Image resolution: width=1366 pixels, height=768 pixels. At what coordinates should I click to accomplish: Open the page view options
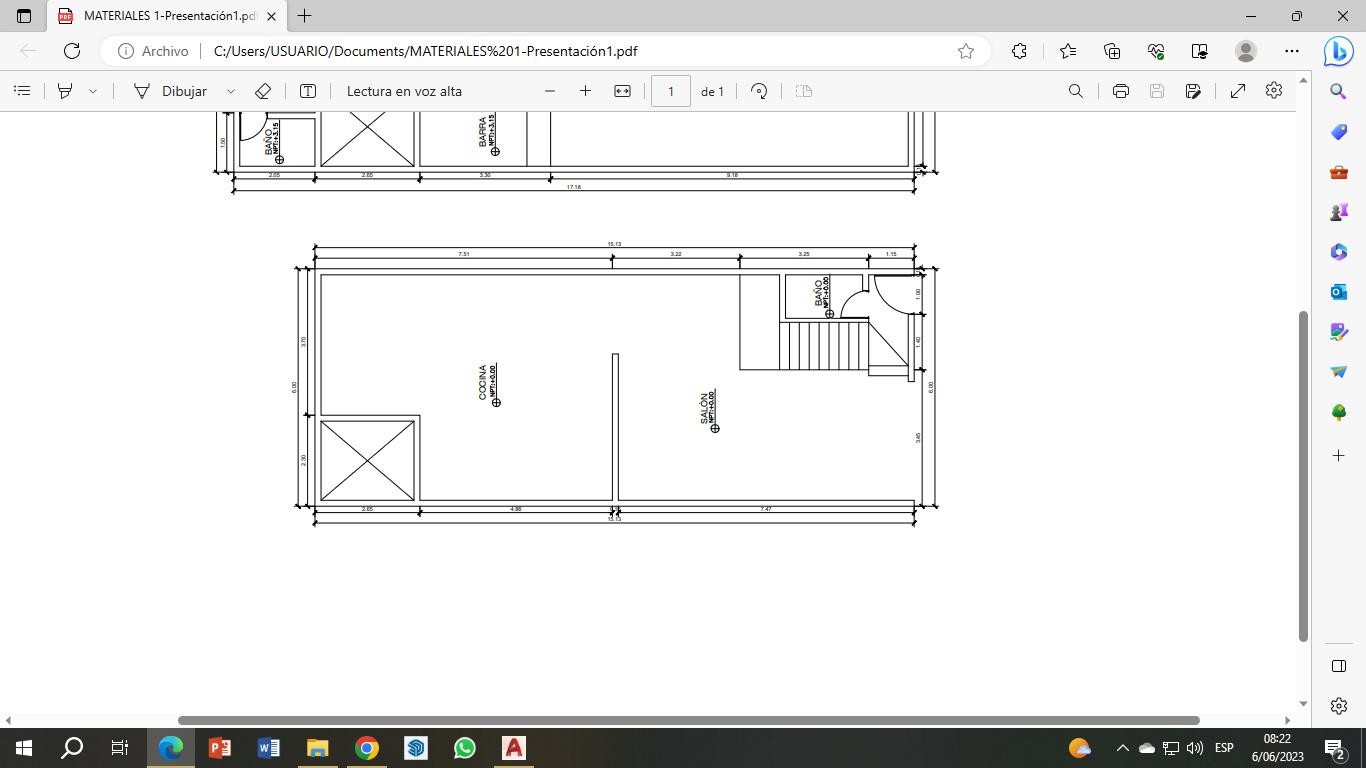(x=803, y=91)
